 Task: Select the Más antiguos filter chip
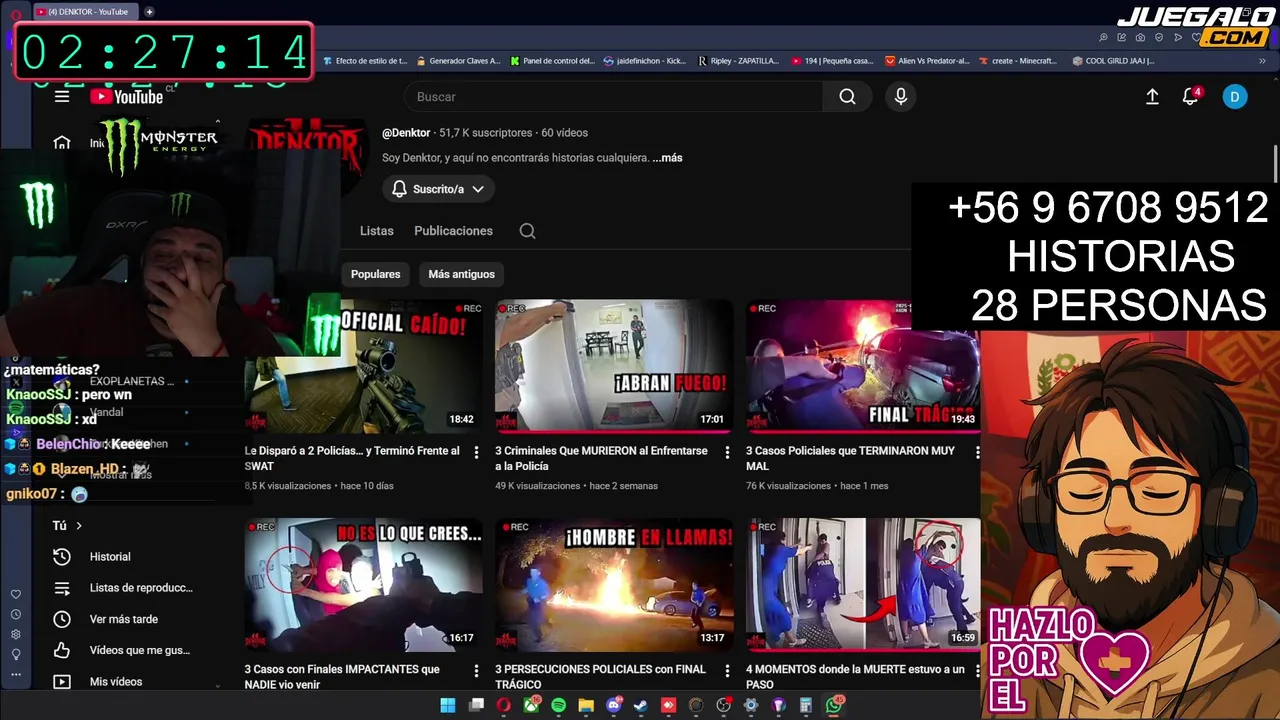pos(461,274)
